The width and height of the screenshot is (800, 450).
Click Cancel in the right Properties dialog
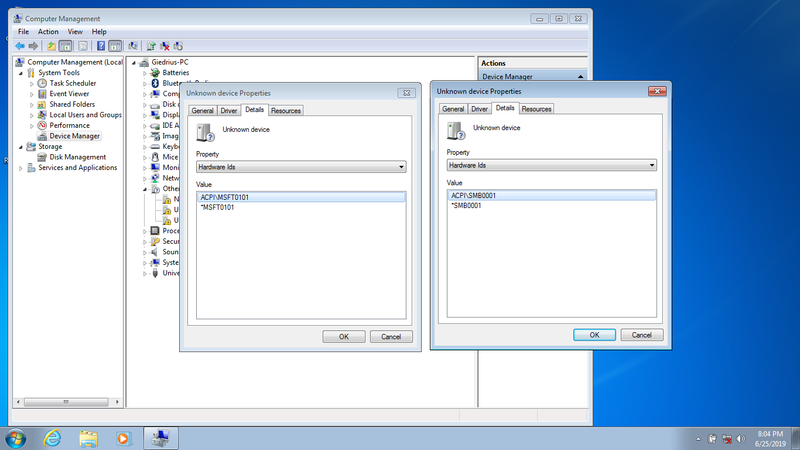coord(642,335)
